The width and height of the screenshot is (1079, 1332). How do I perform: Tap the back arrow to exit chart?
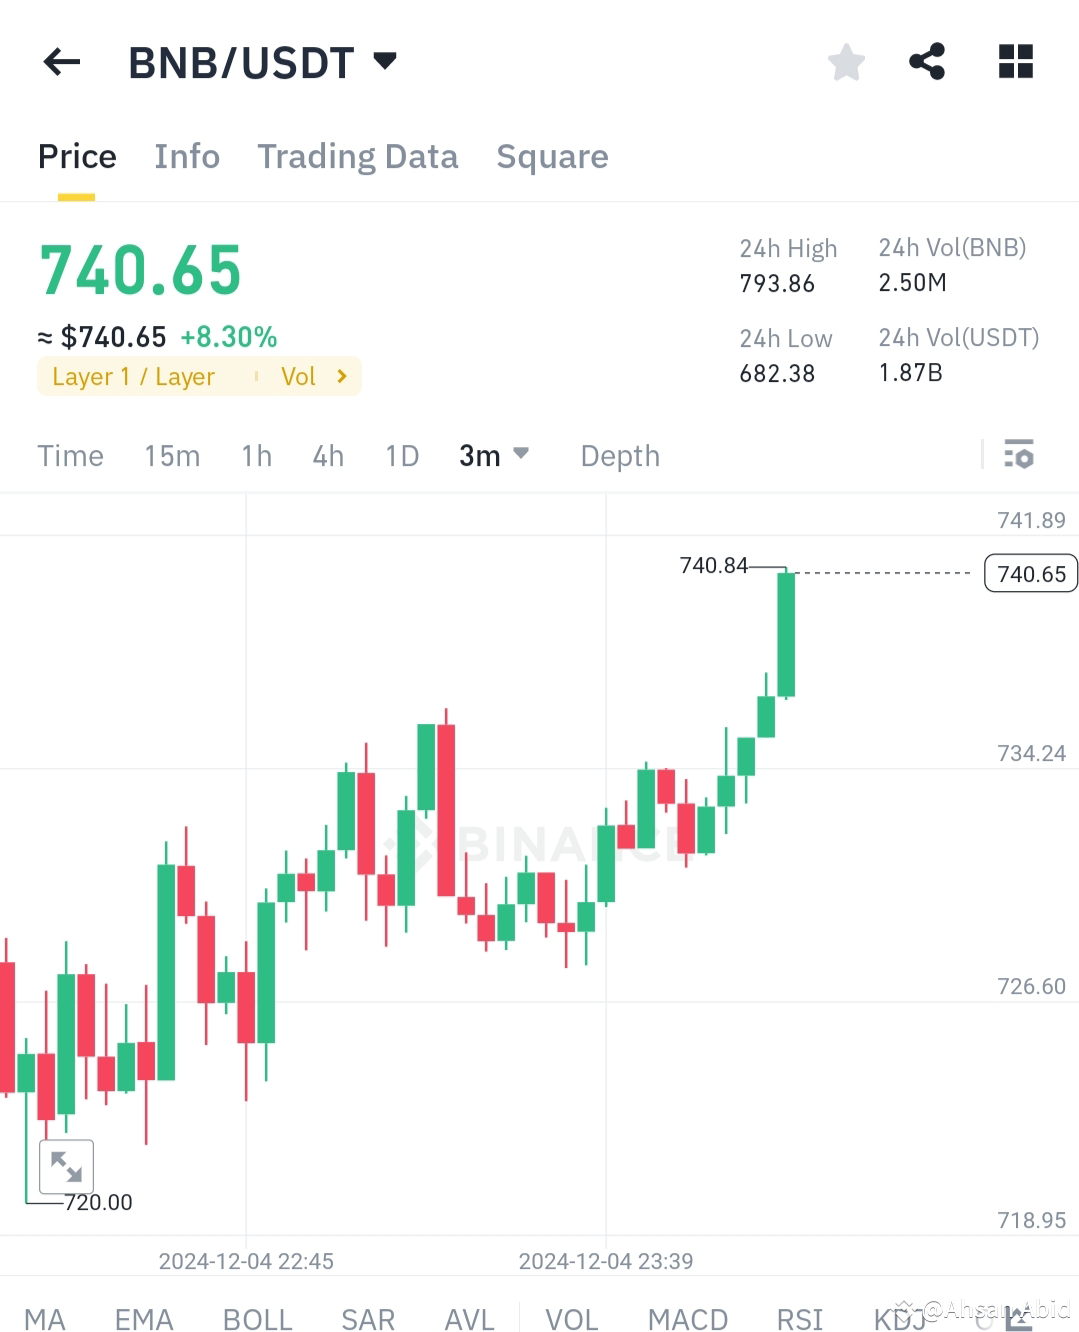(x=61, y=61)
